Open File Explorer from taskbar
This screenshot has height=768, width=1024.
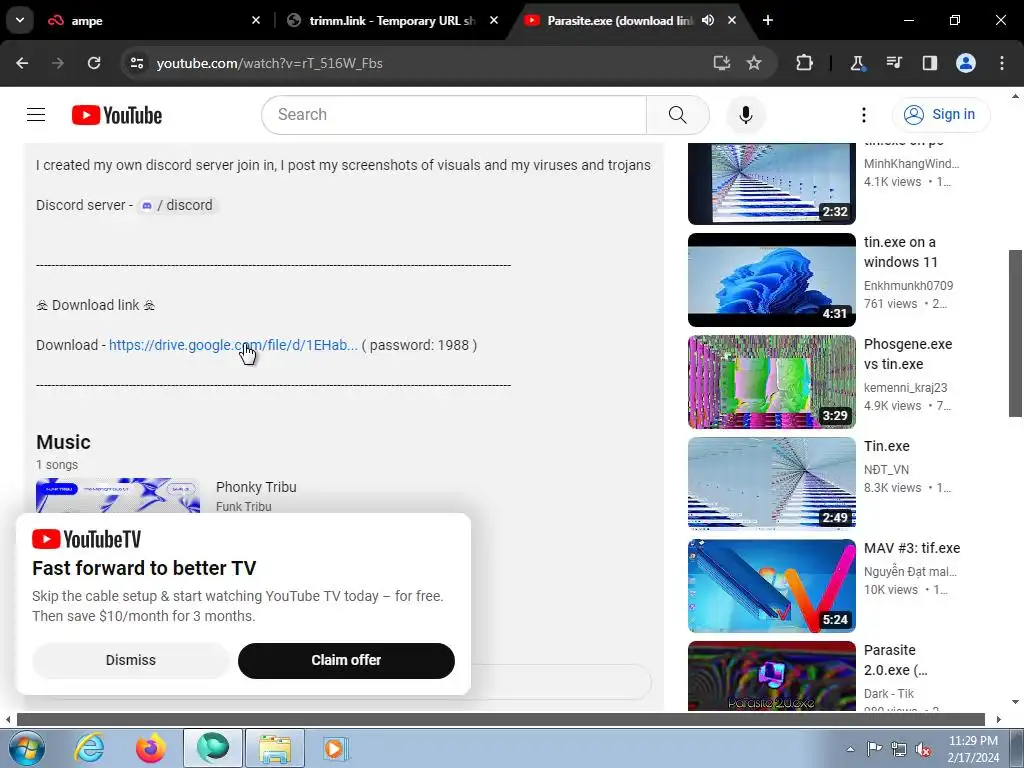click(275, 748)
